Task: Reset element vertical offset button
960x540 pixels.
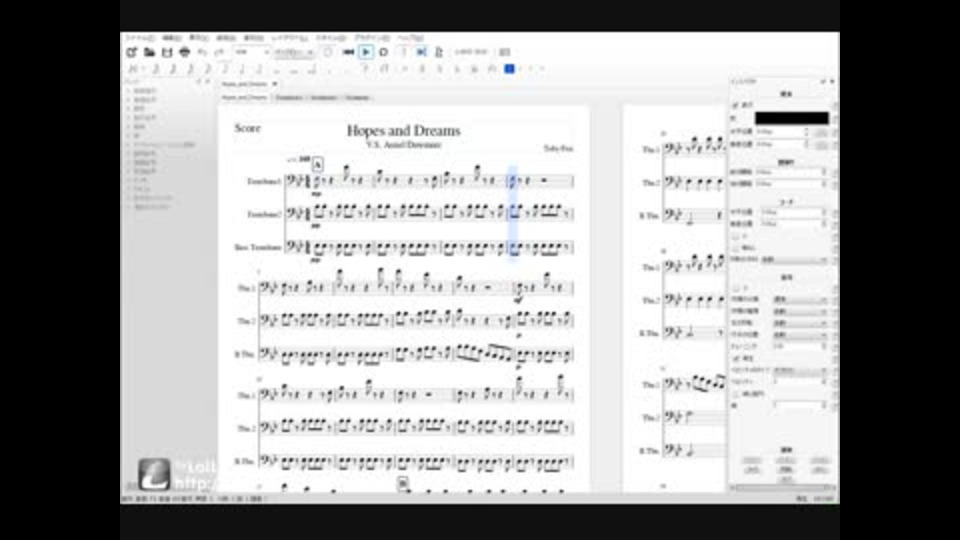Action: pyautogui.click(x=822, y=144)
